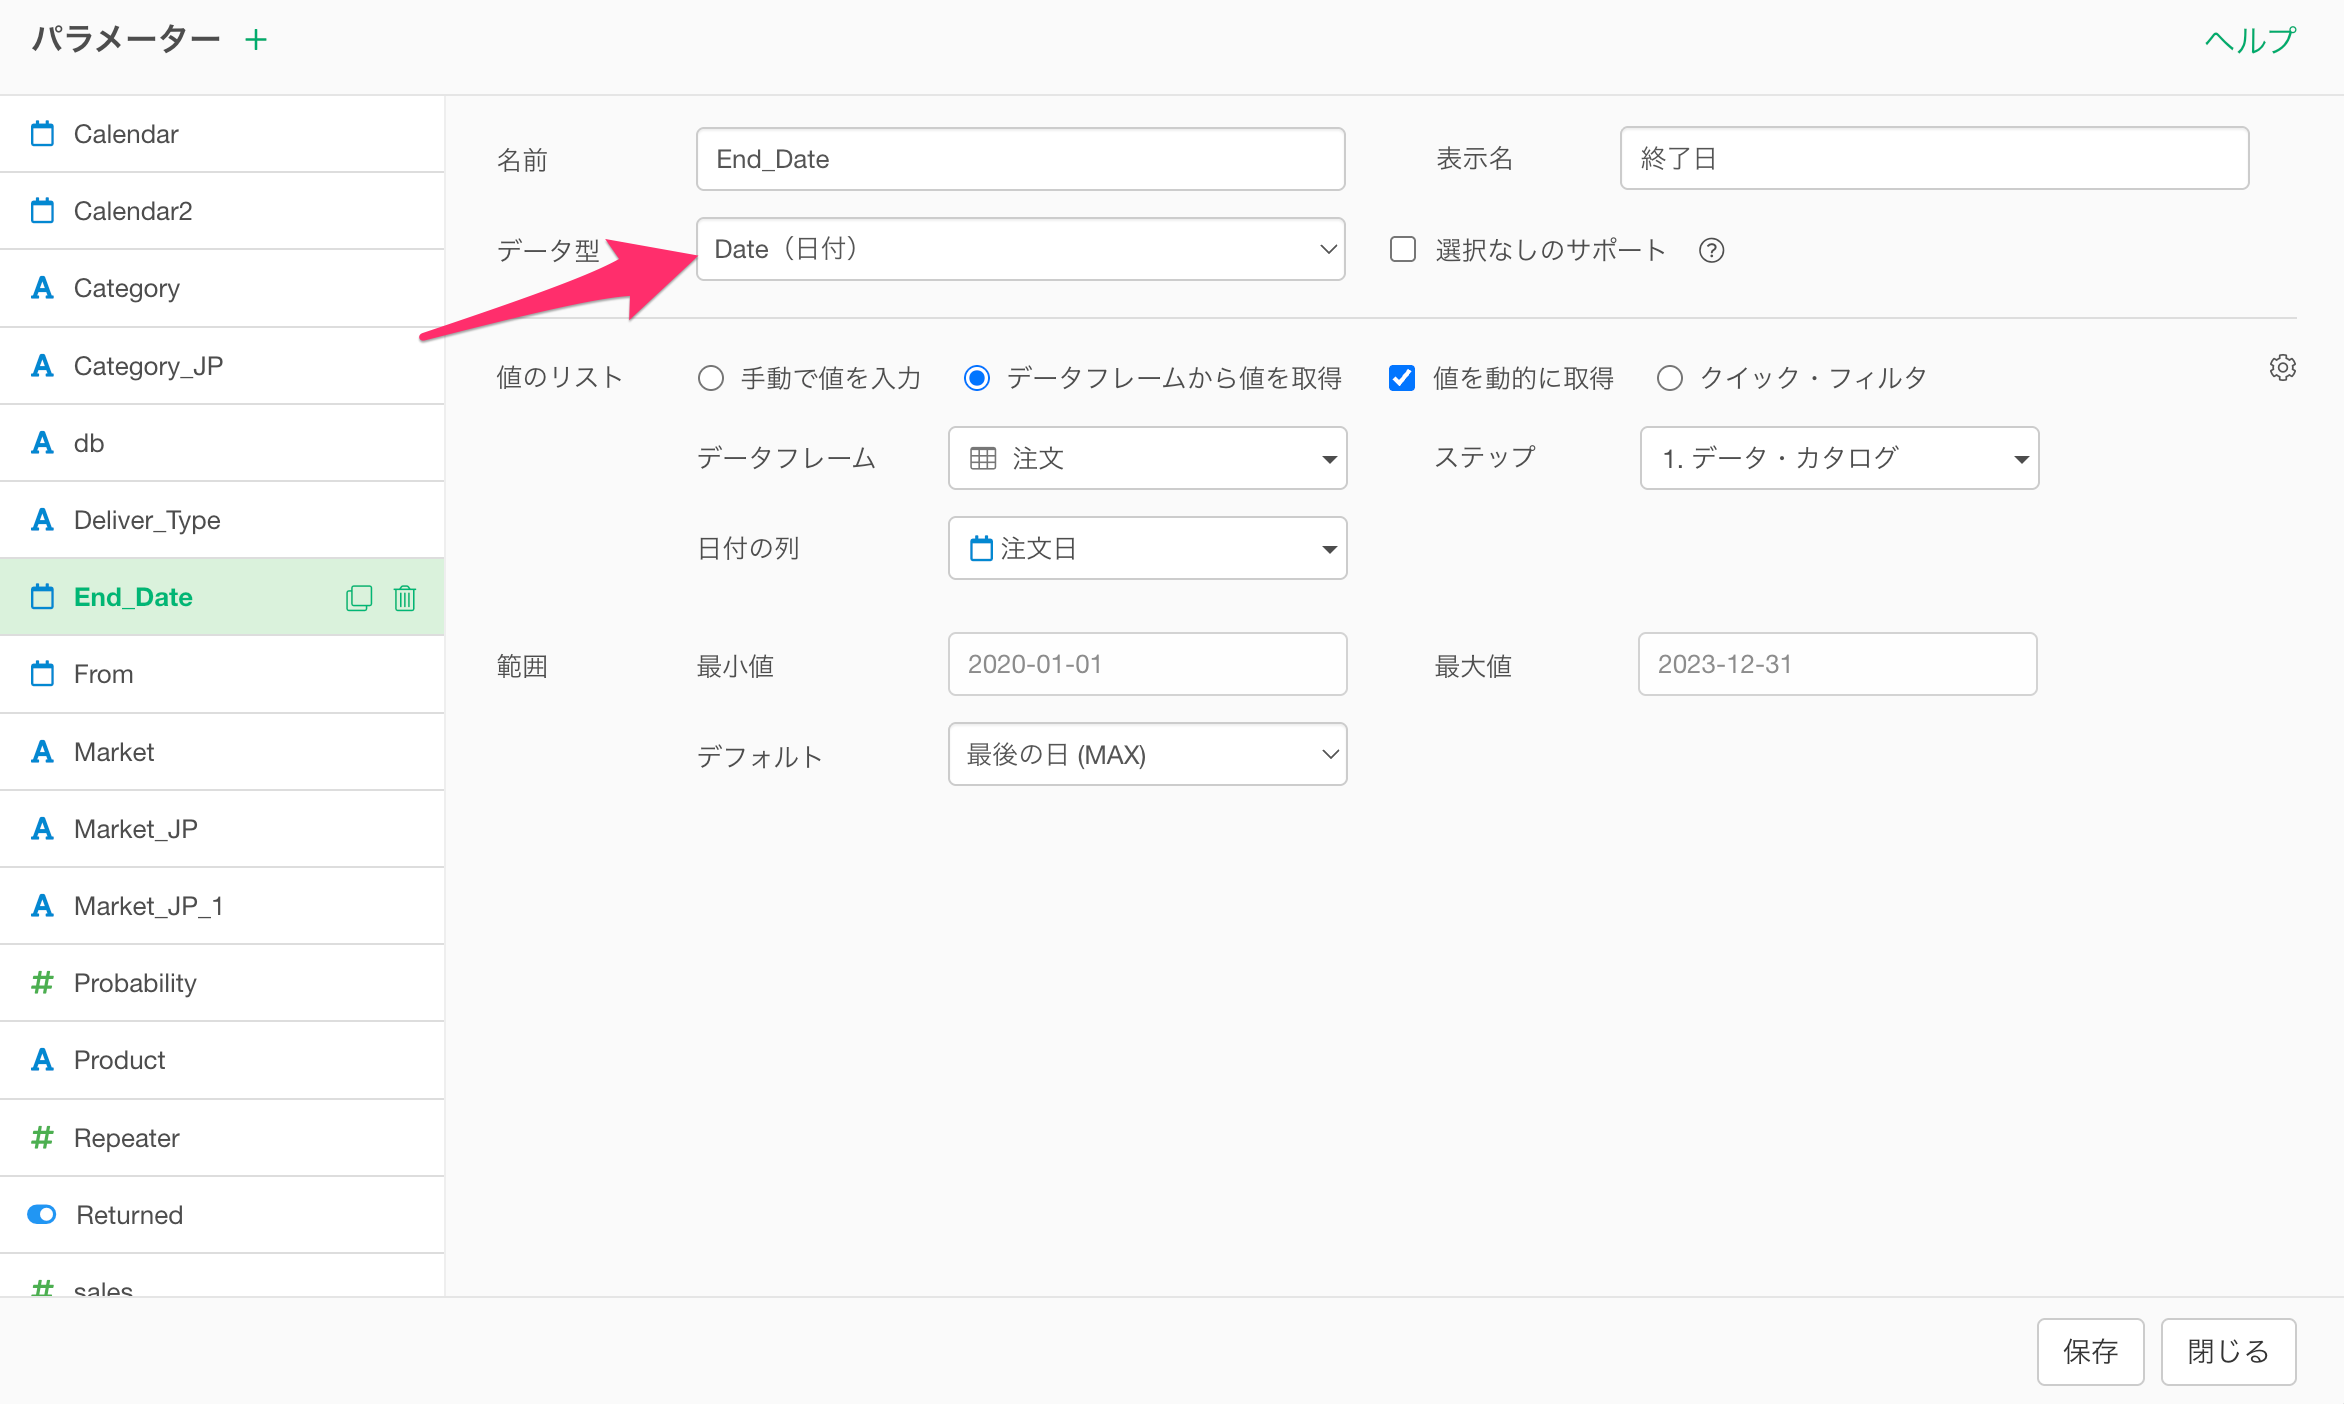Click the 最大値 date input field

click(x=1837, y=664)
